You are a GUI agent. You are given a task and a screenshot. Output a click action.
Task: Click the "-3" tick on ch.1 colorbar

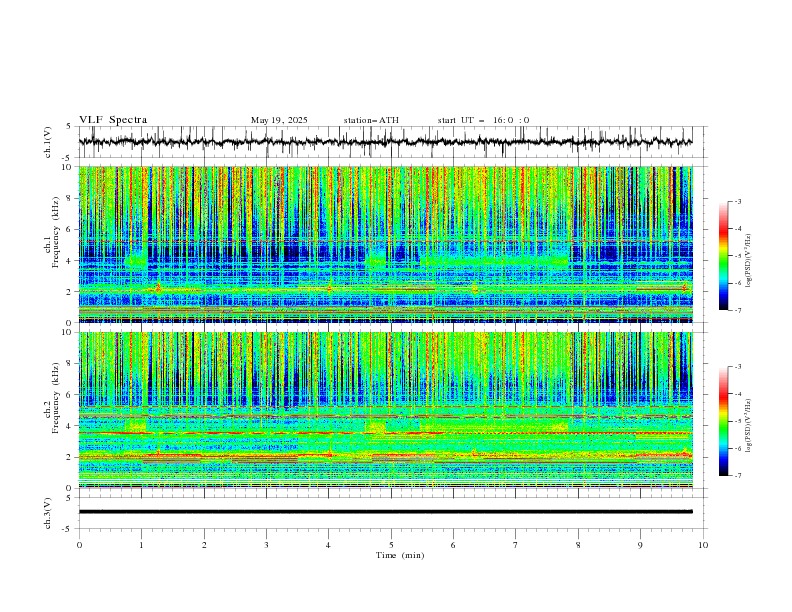click(x=737, y=201)
